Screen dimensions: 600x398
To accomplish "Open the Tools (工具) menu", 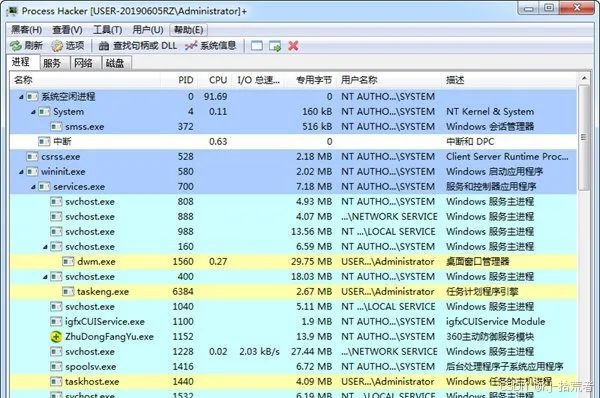I will point(108,30).
